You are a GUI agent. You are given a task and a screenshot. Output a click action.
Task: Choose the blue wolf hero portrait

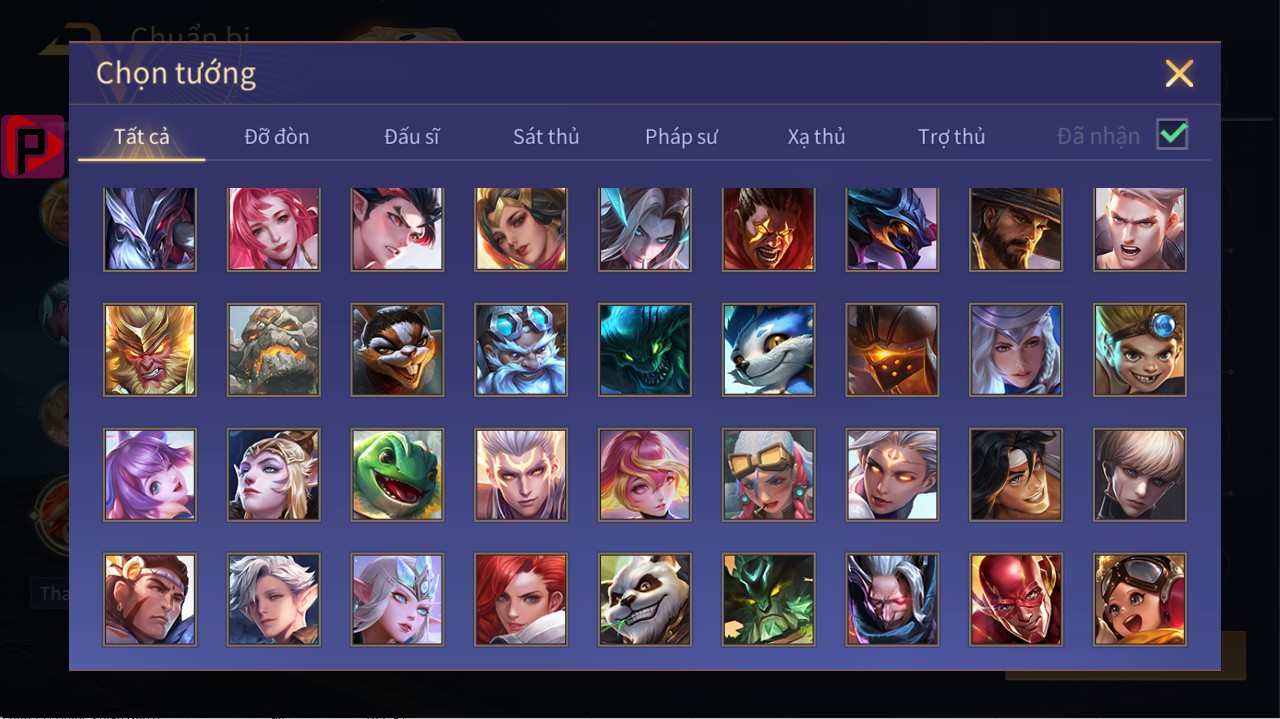769,350
